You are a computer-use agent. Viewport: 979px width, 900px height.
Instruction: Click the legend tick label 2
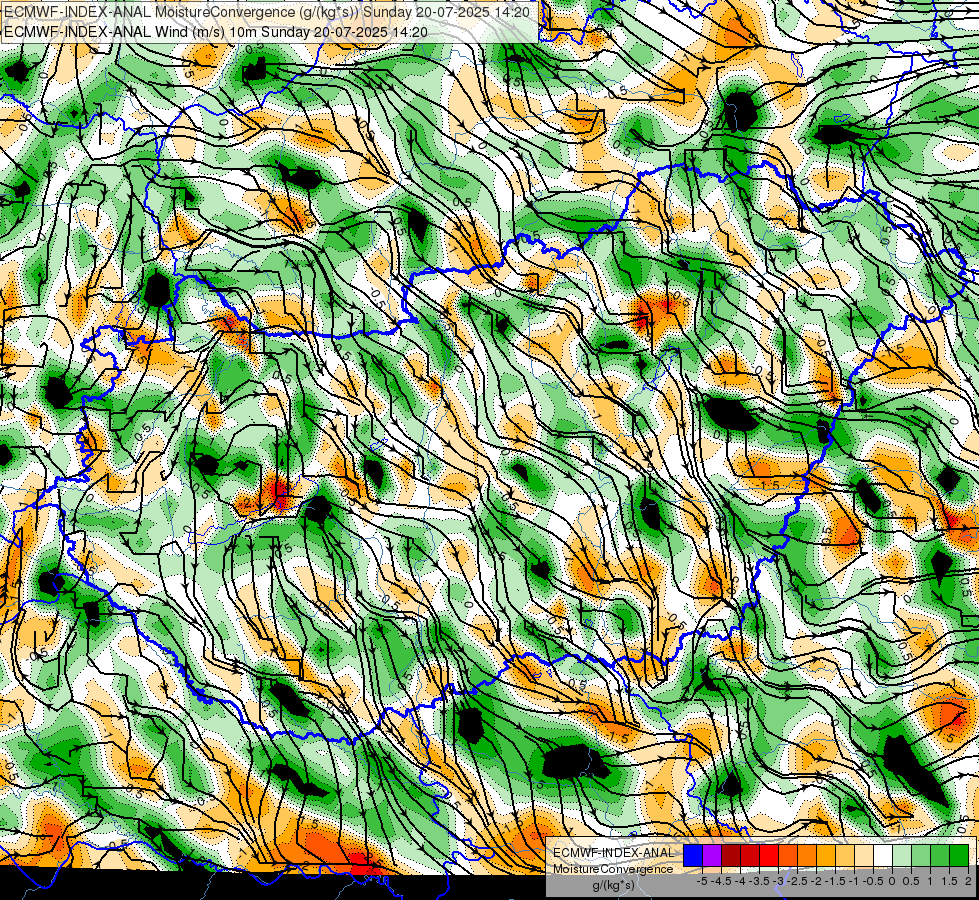click(968, 881)
